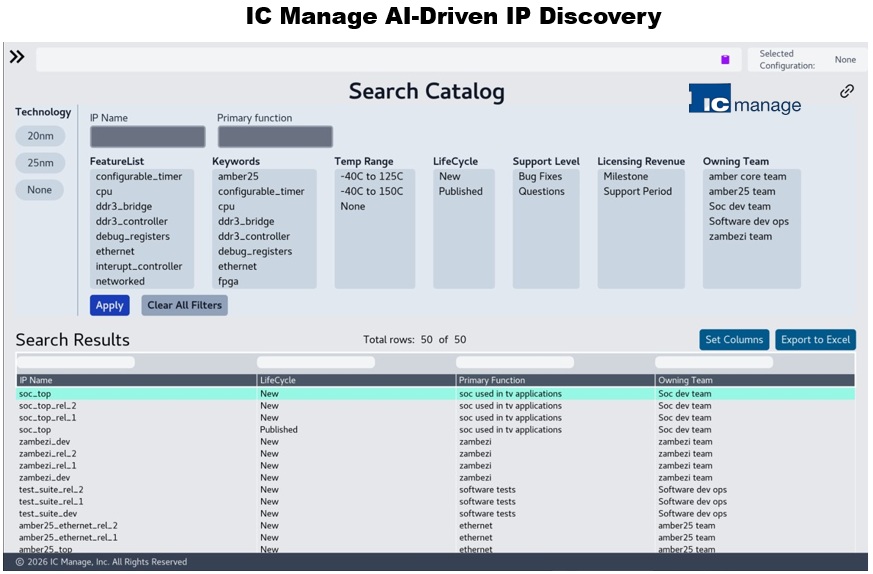Open the Set Columns dialog
Screen dimensions: 873x574
point(734,340)
